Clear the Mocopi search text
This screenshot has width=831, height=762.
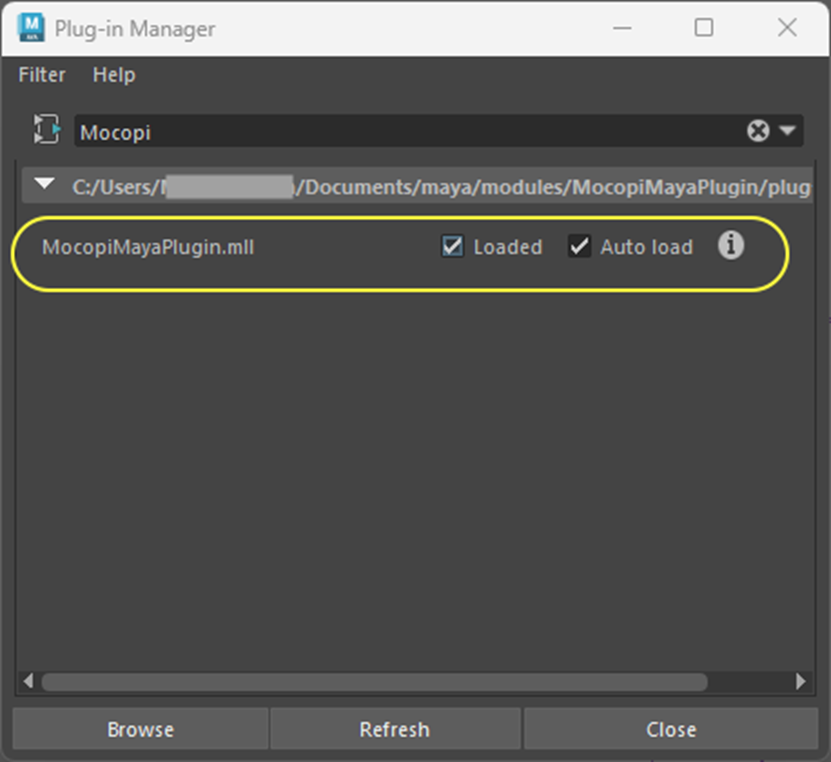pyautogui.click(x=758, y=131)
